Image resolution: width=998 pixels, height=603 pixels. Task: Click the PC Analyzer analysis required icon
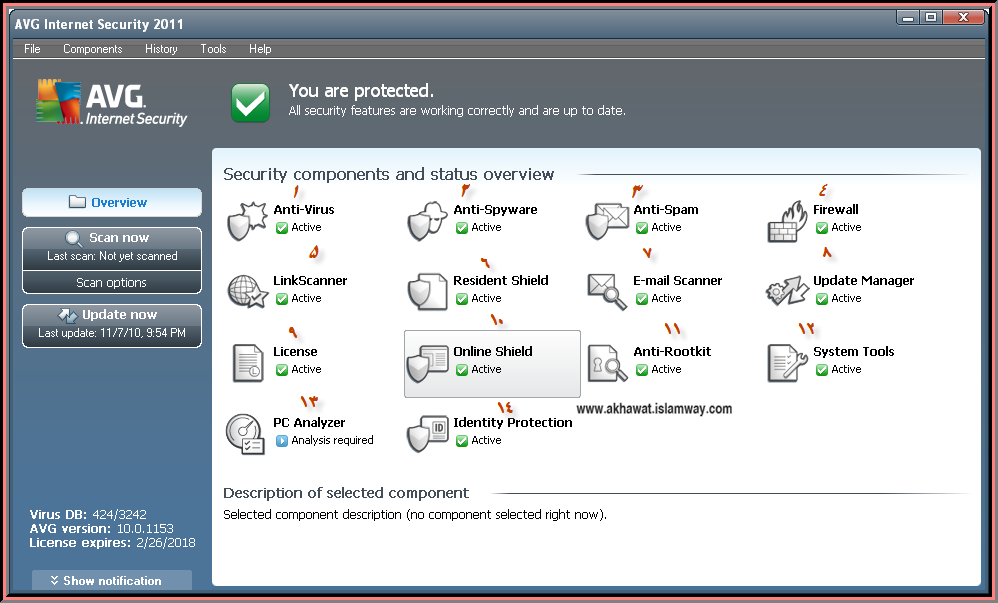(x=281, y=441)
